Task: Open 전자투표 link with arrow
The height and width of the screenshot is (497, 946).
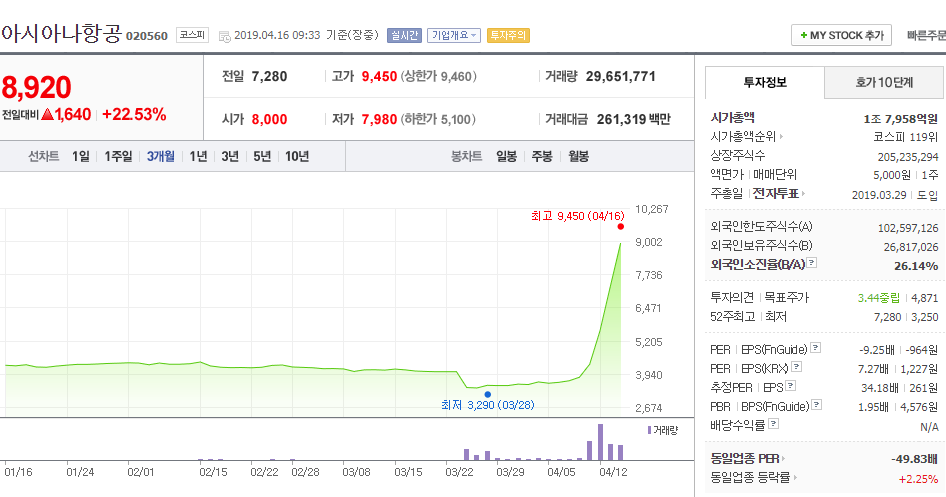Action: [779, 194]
